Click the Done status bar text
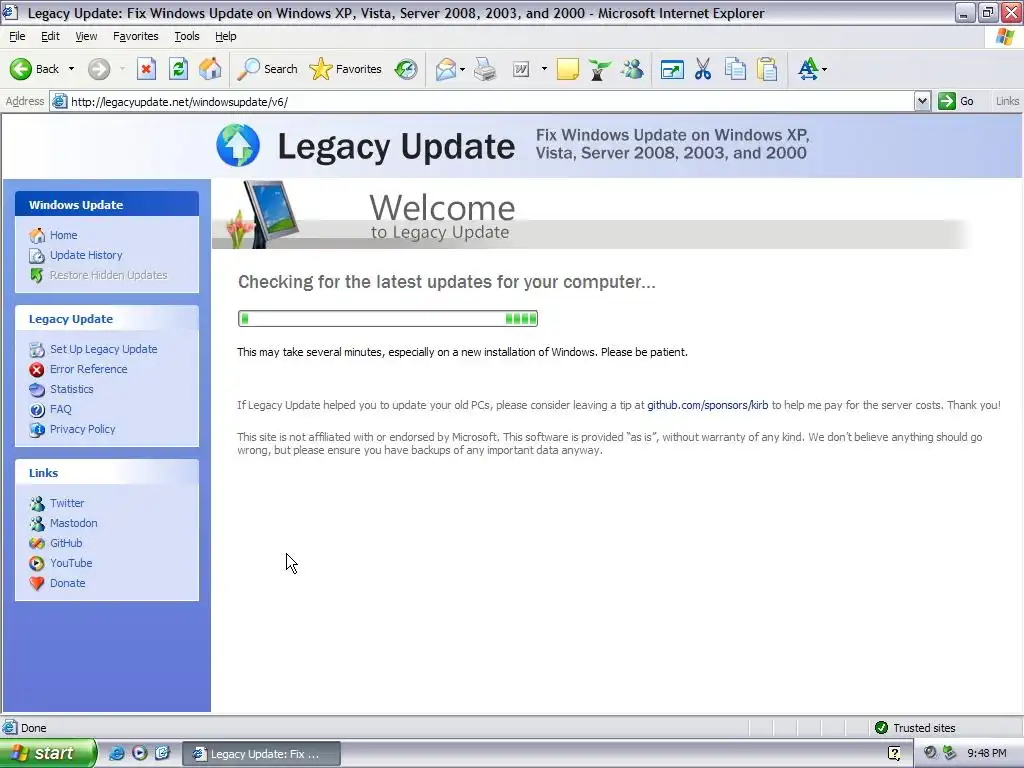Screen dimensions: 1024x768 click(x=33, y=728)
